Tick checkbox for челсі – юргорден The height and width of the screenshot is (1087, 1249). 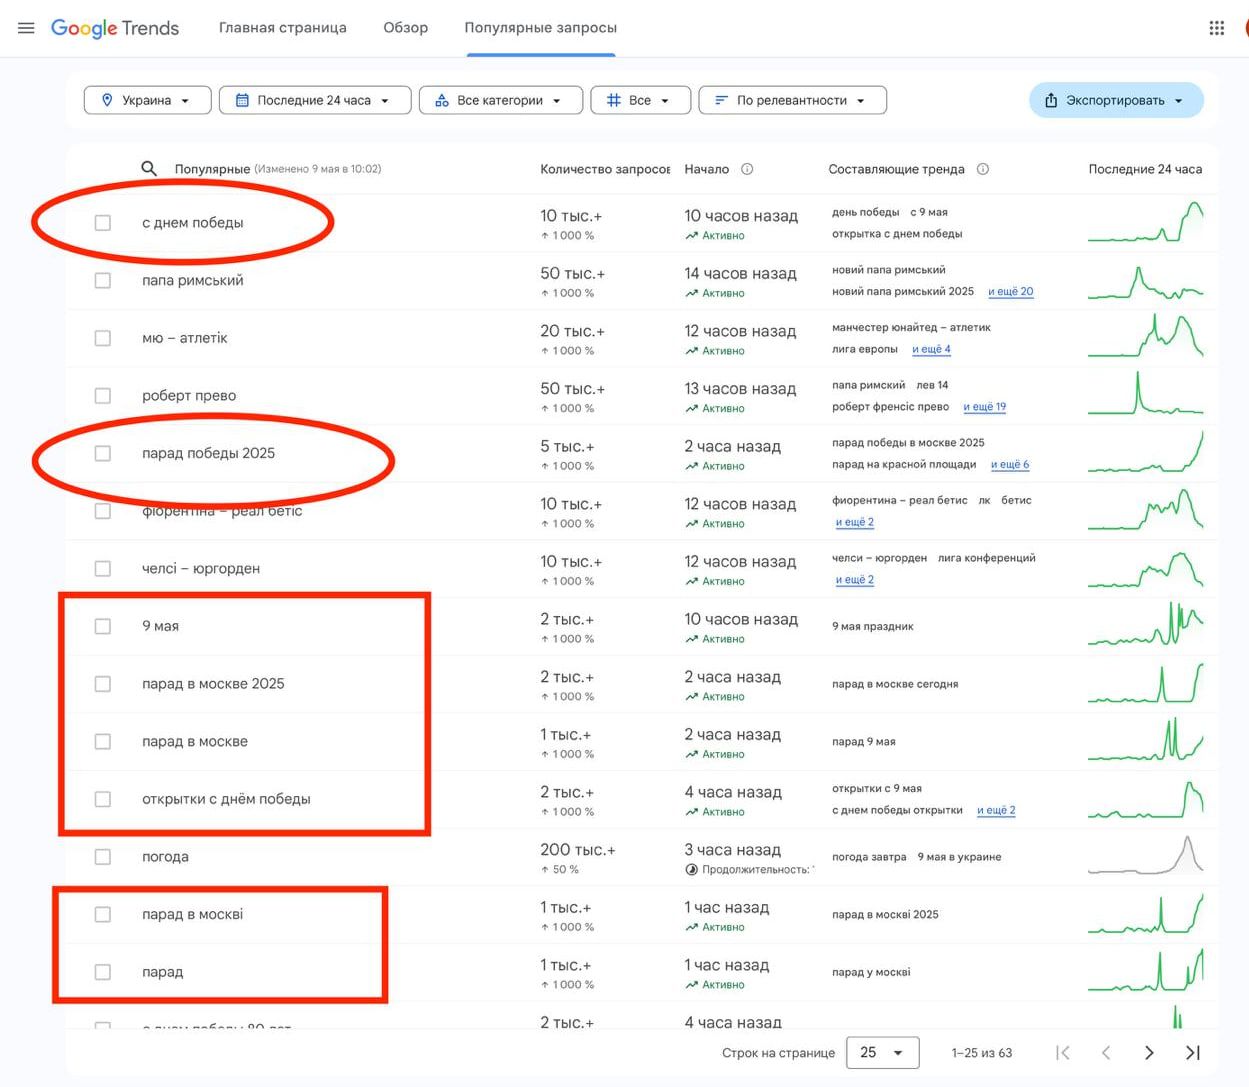pyautogui.click(x=103, y=569)
